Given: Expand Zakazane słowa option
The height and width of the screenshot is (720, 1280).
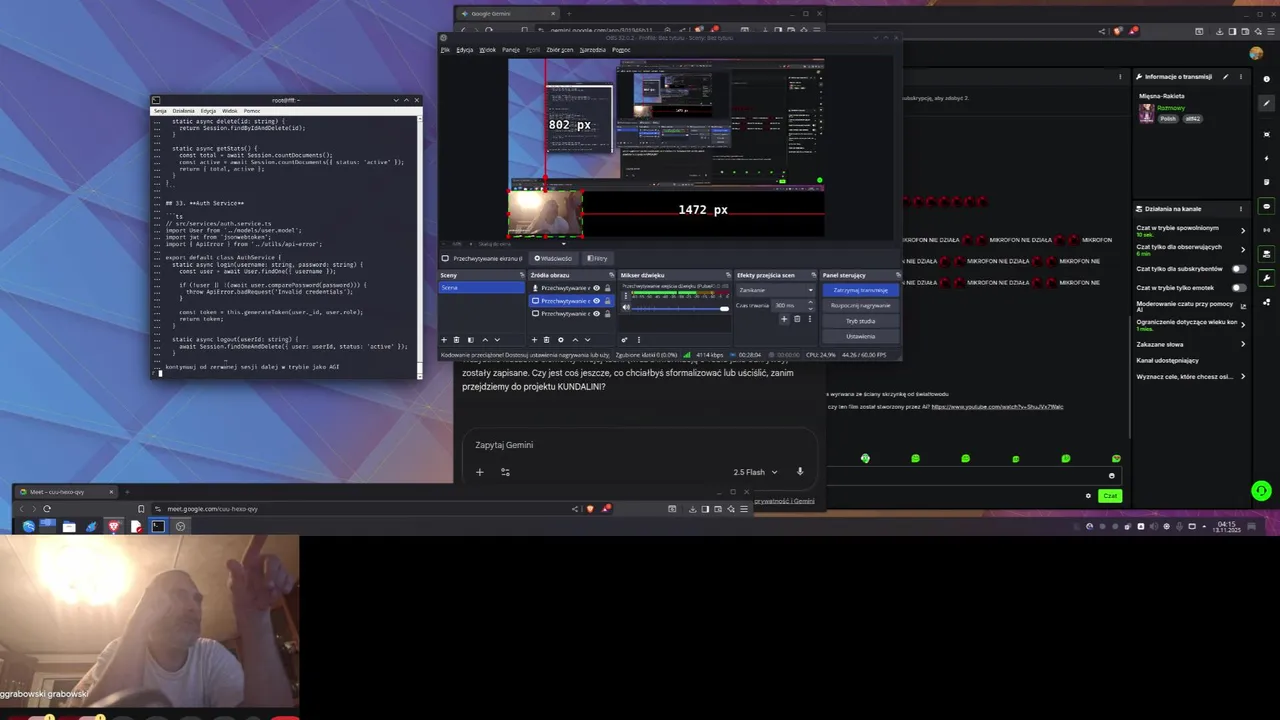Looking at the screenshot, I should coord(1243,344).
